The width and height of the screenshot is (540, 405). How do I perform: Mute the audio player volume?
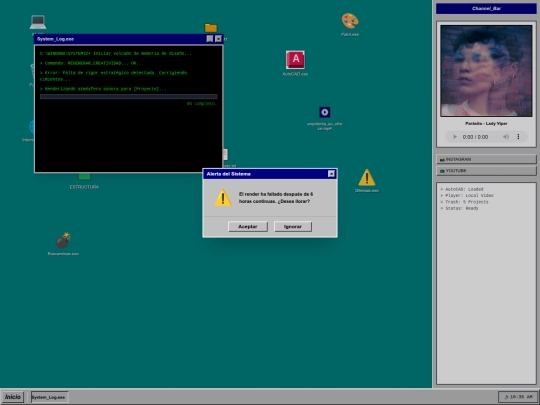click(506, 137)
